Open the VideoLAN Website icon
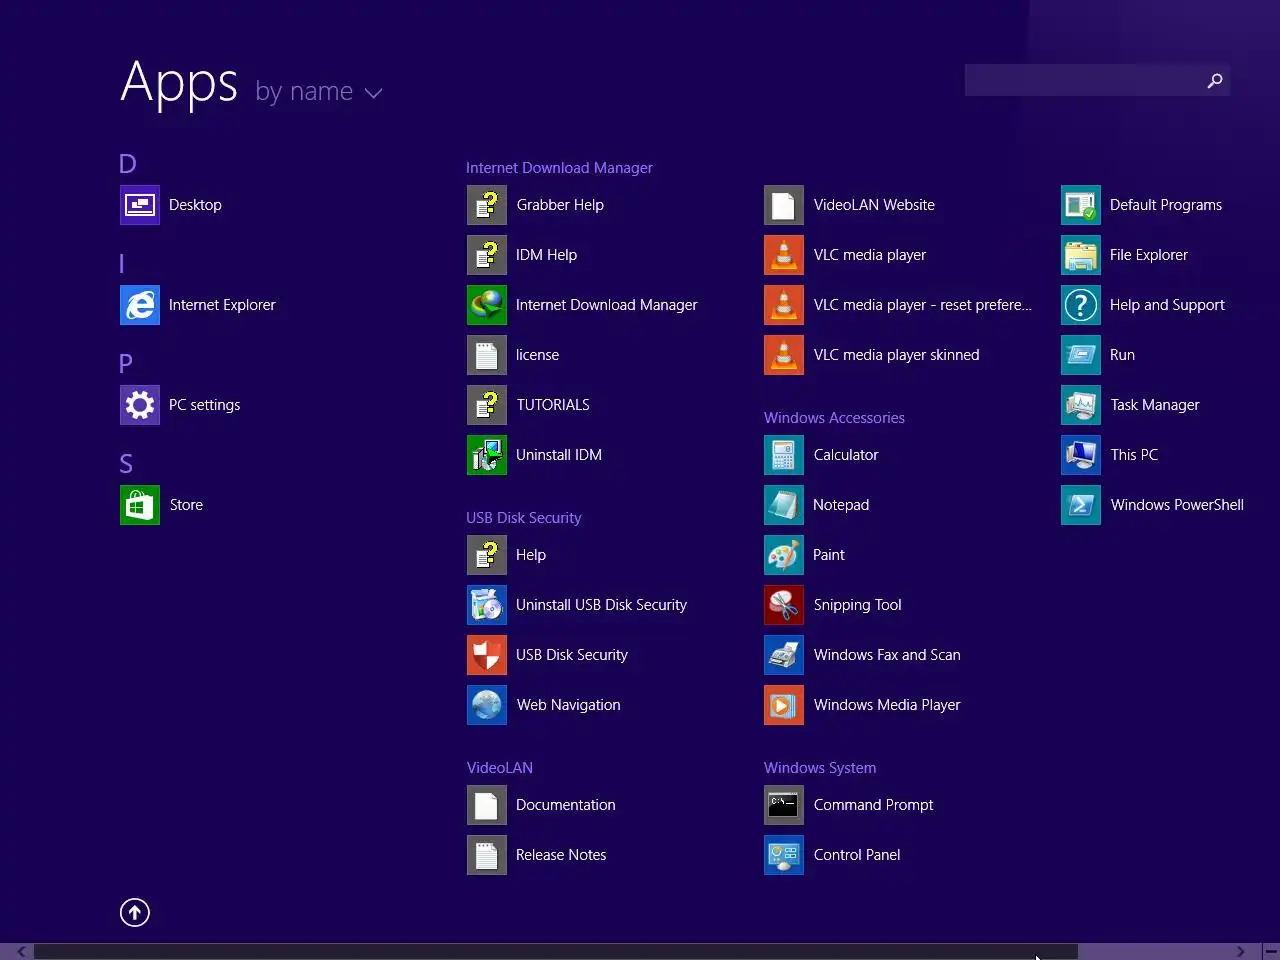This screenshot has height=960, width=1280. point(784,205)
